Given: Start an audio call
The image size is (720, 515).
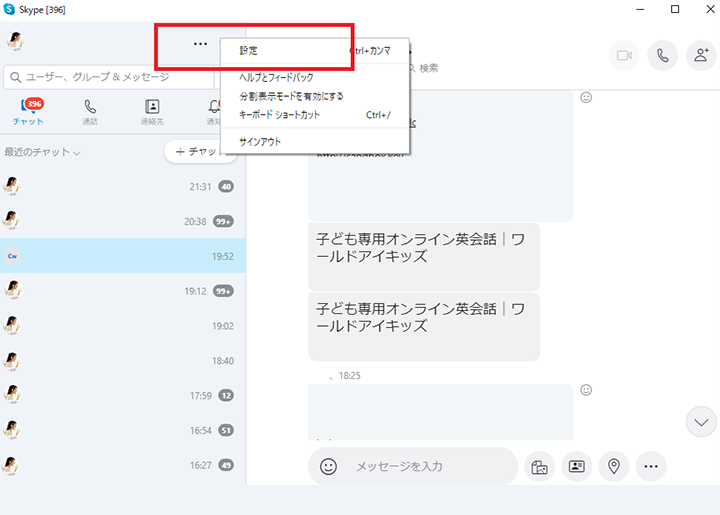Looking at the screenshot, I should tap(662, 56).
